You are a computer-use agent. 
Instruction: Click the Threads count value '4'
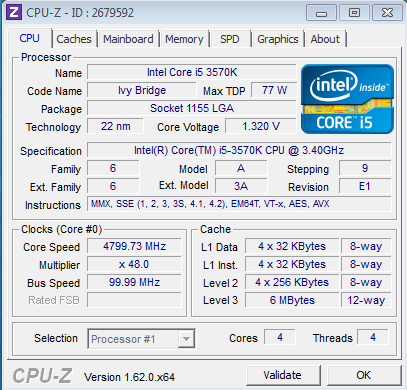(373, 337)
